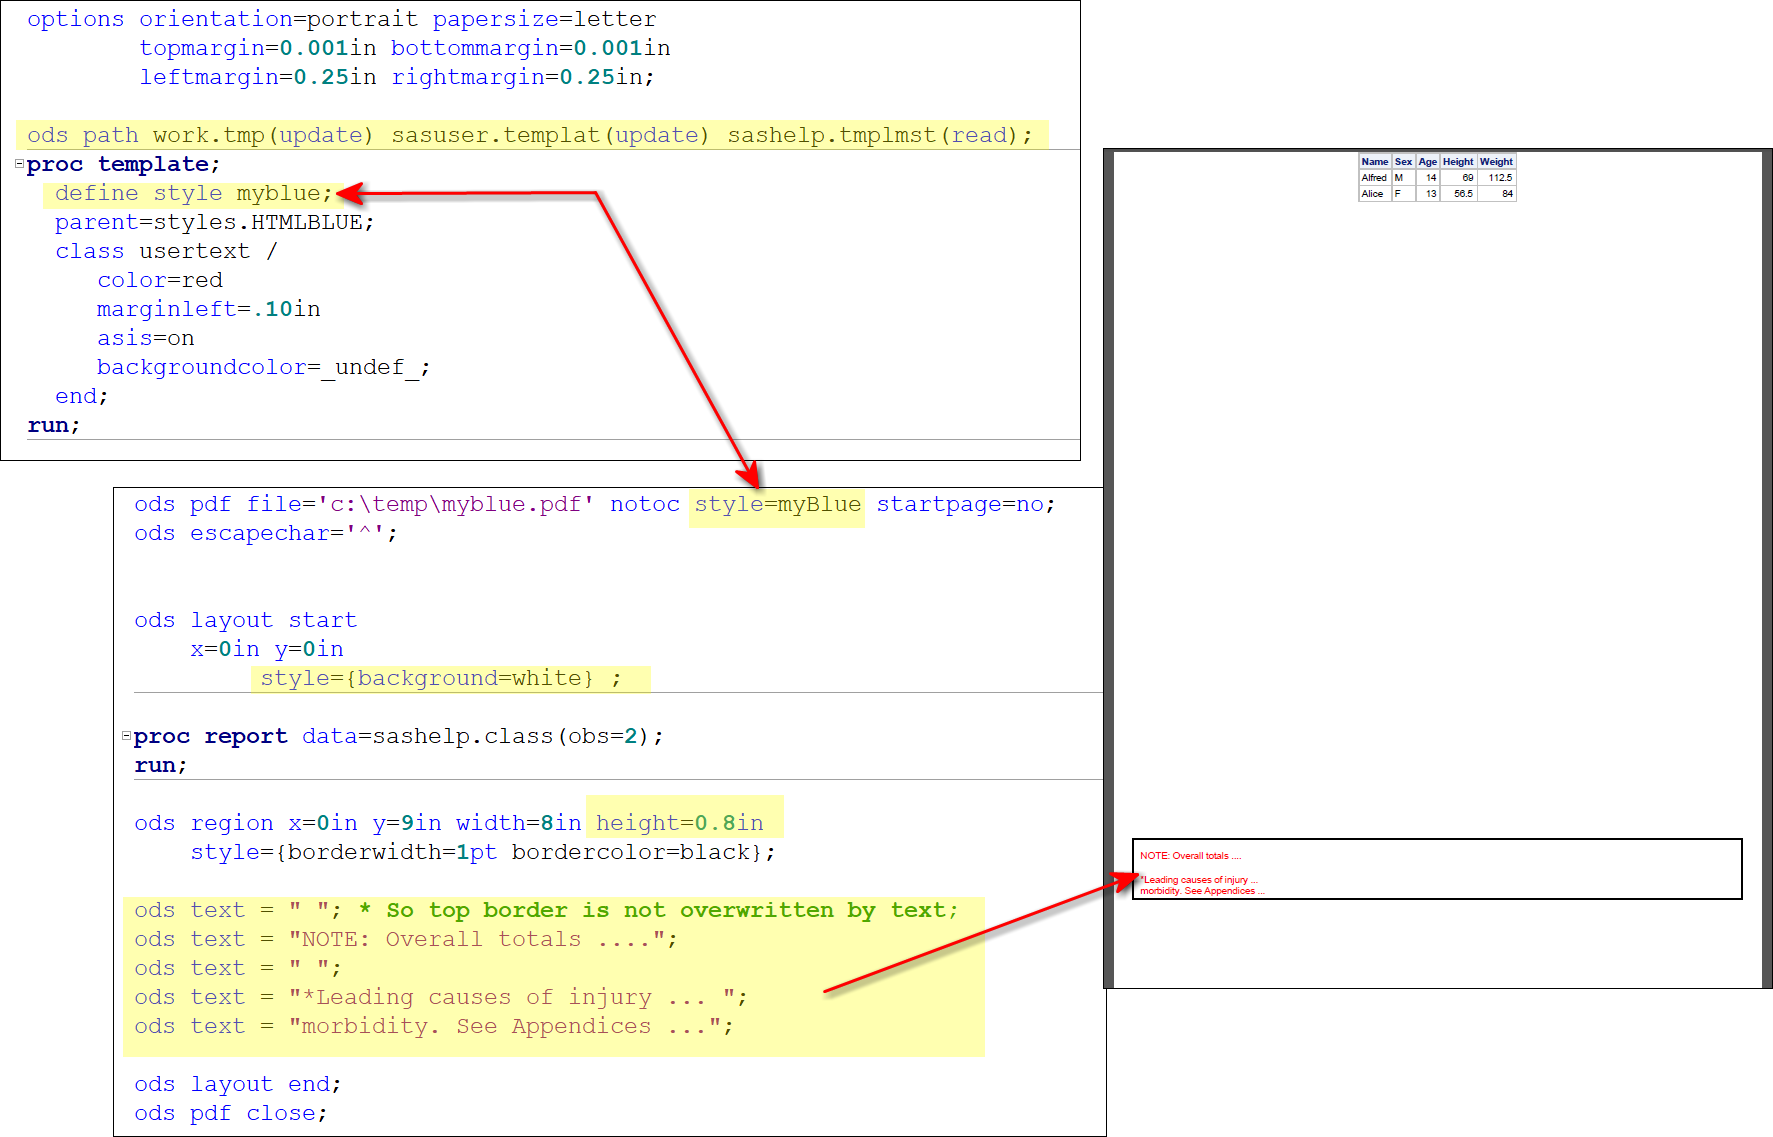Click the red NOTE: Overall totals text
The height and width of the screenshot is (1137, 1773).
pyautogui.click(x=1193, y=855)
